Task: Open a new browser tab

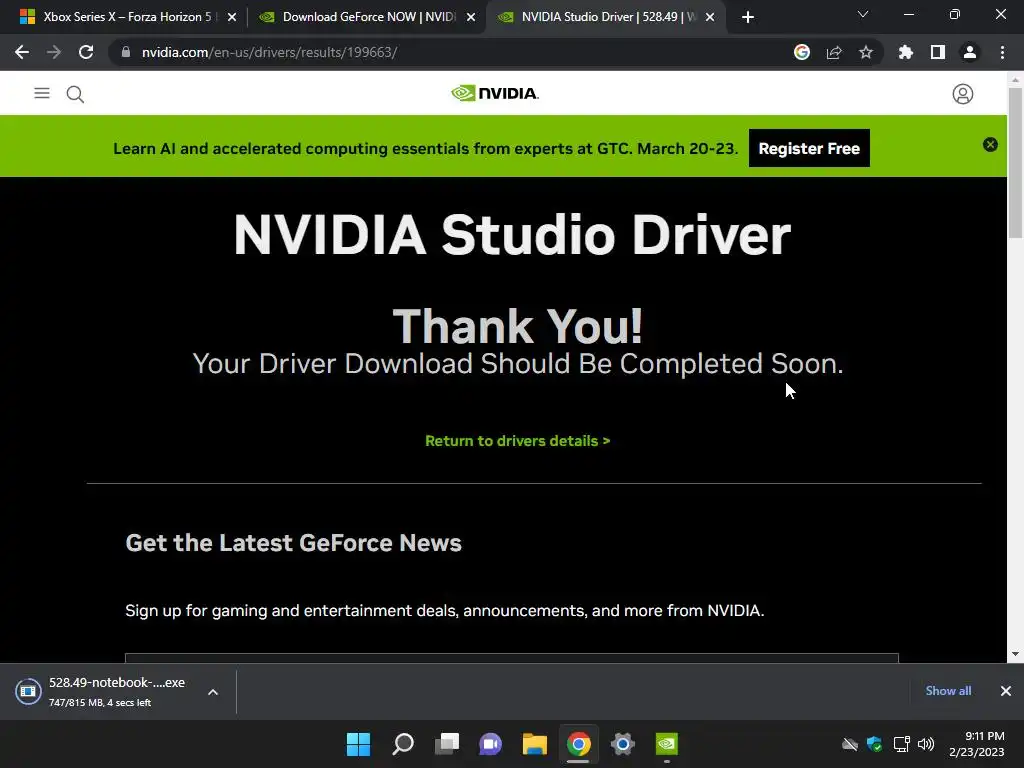Action: [748, 17]
